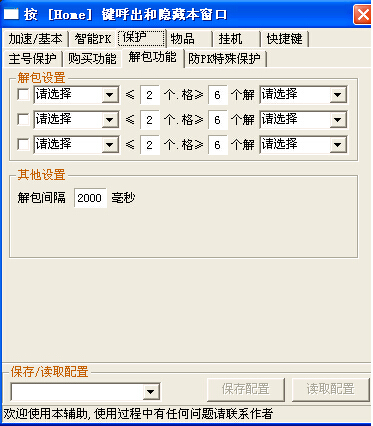Open the 智能PK tab
Viewport: 373px width, 426px height.
pyautogui.click(x=93, y=39)
